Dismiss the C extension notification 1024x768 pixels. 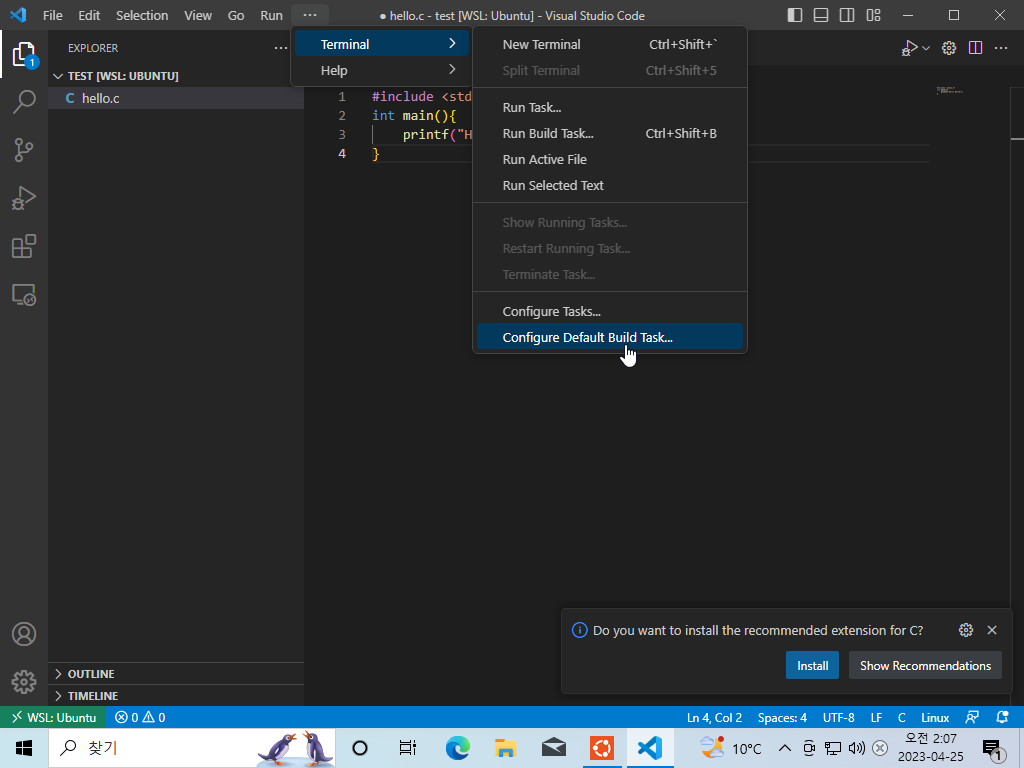click(x=992, y=630)
